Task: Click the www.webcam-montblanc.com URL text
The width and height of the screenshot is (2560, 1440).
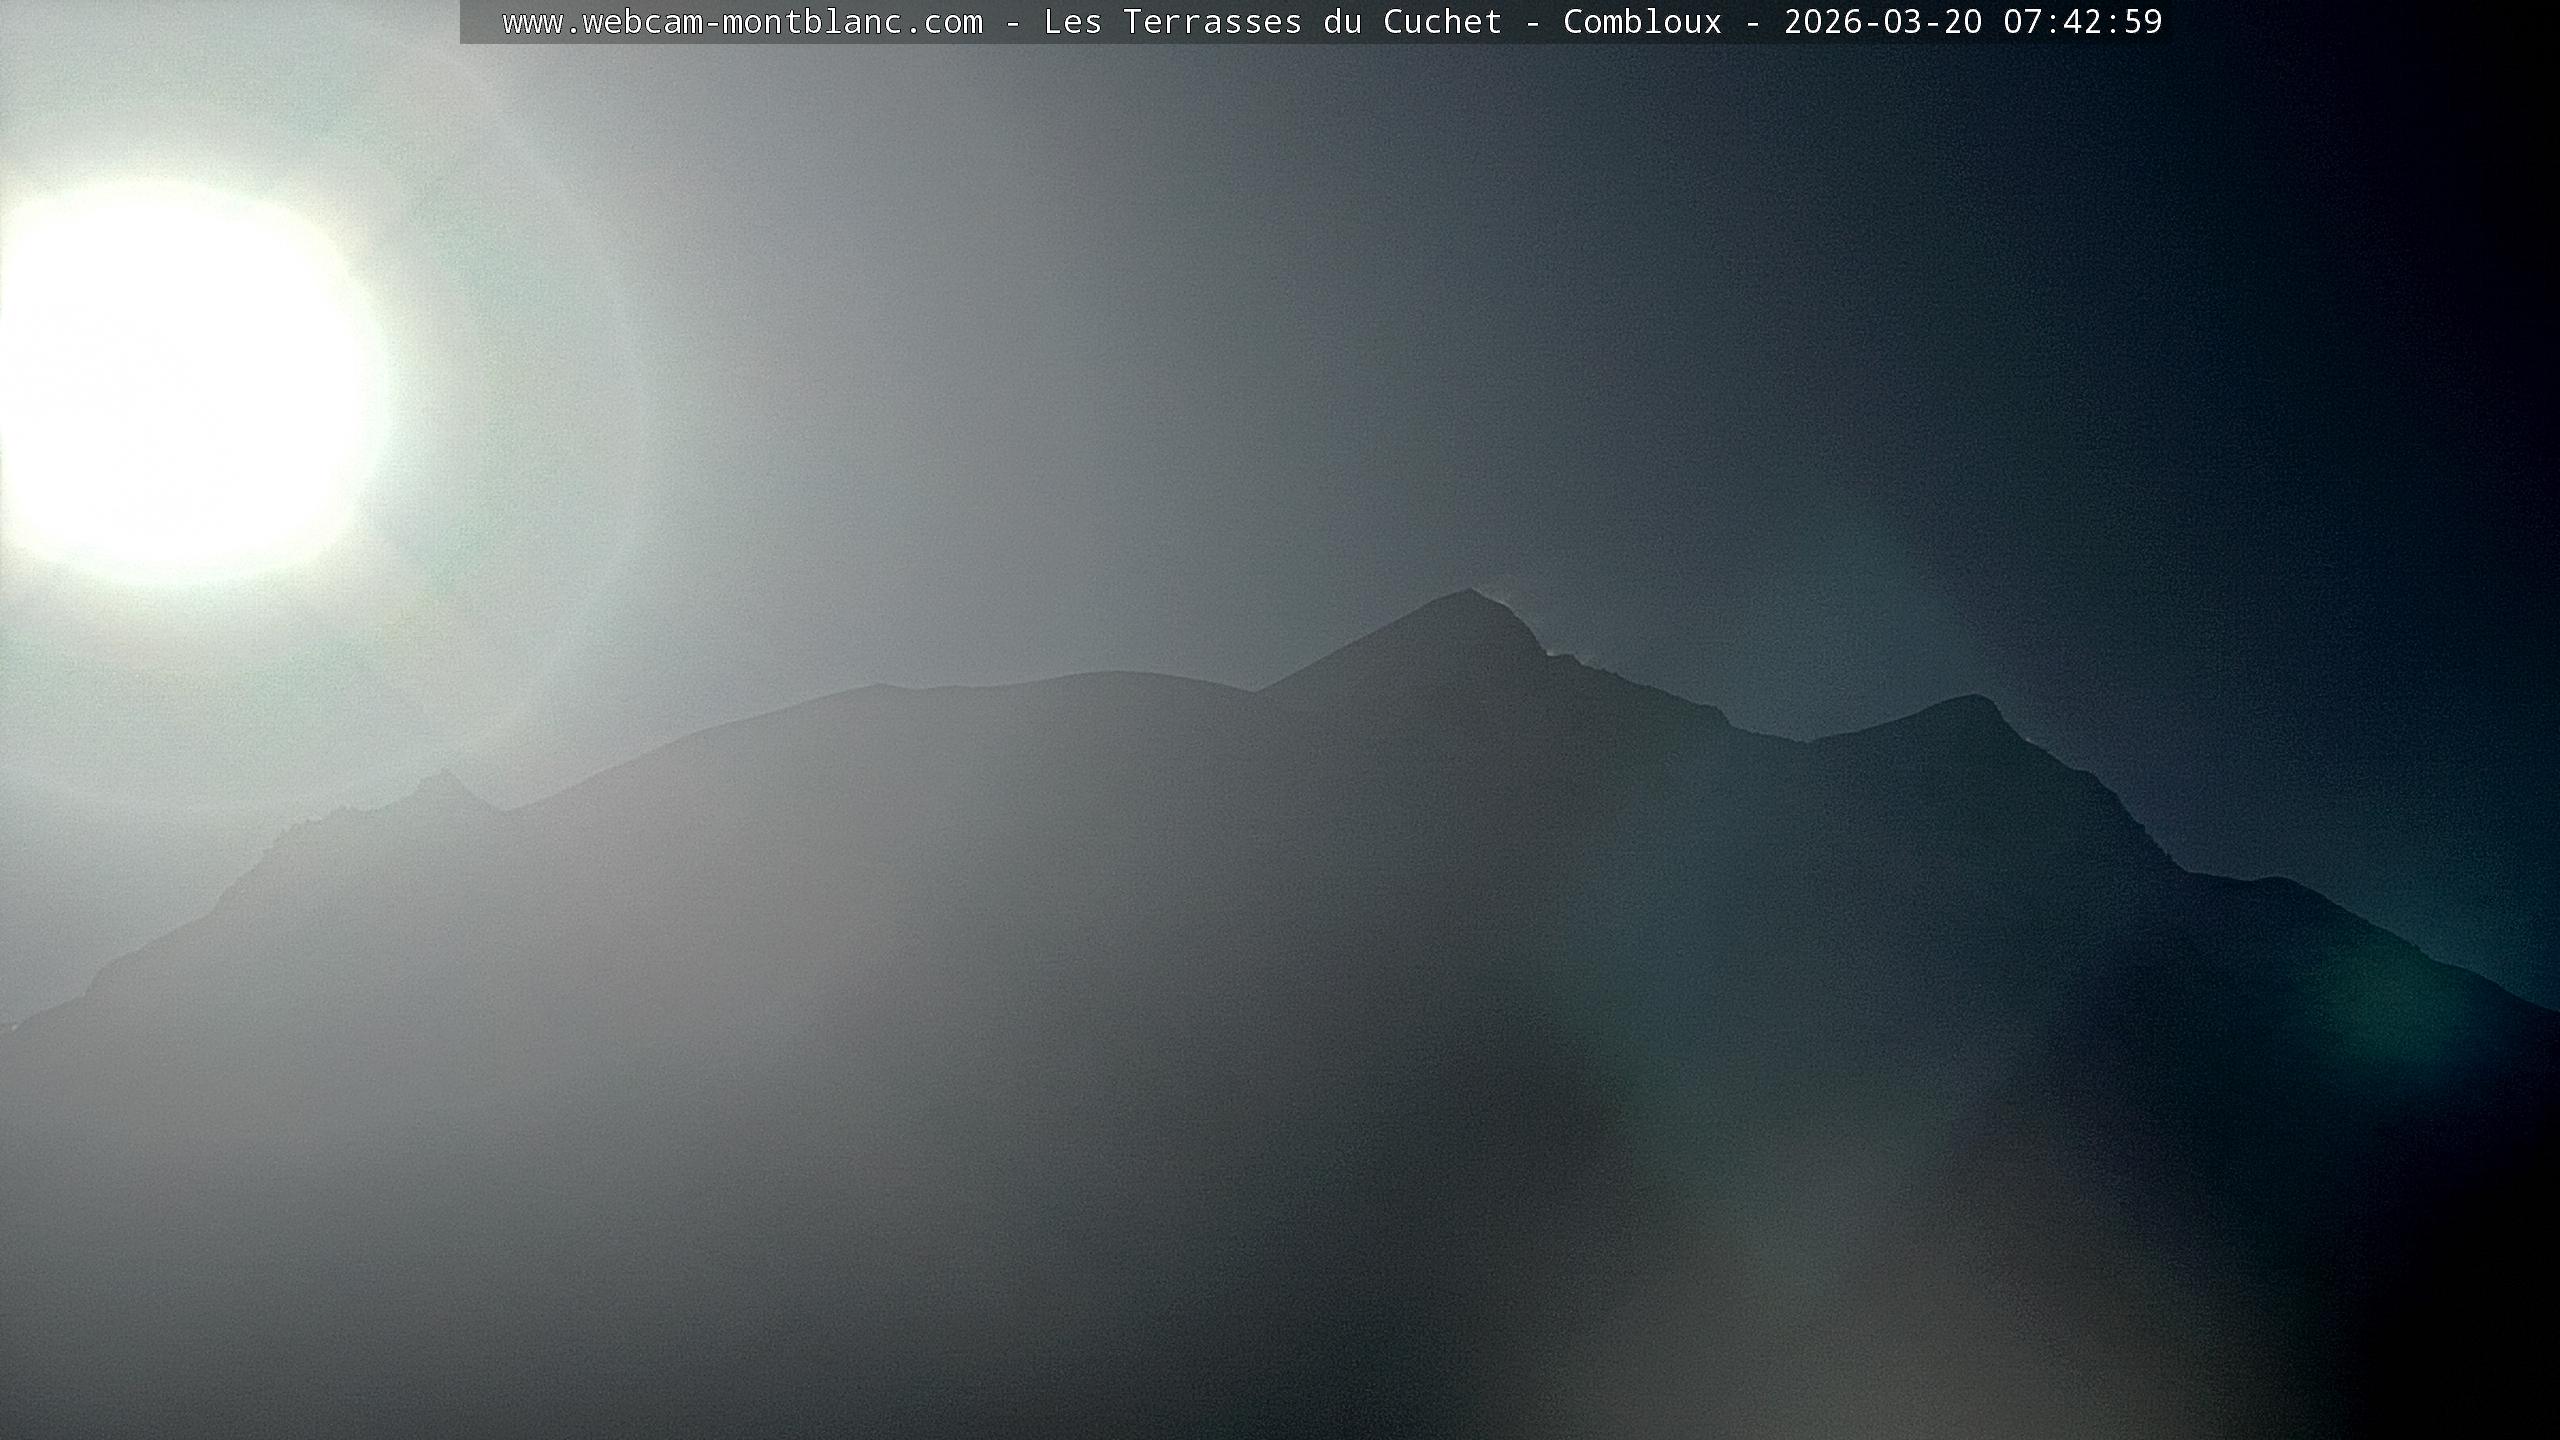Action: click(x=742, y=22)
